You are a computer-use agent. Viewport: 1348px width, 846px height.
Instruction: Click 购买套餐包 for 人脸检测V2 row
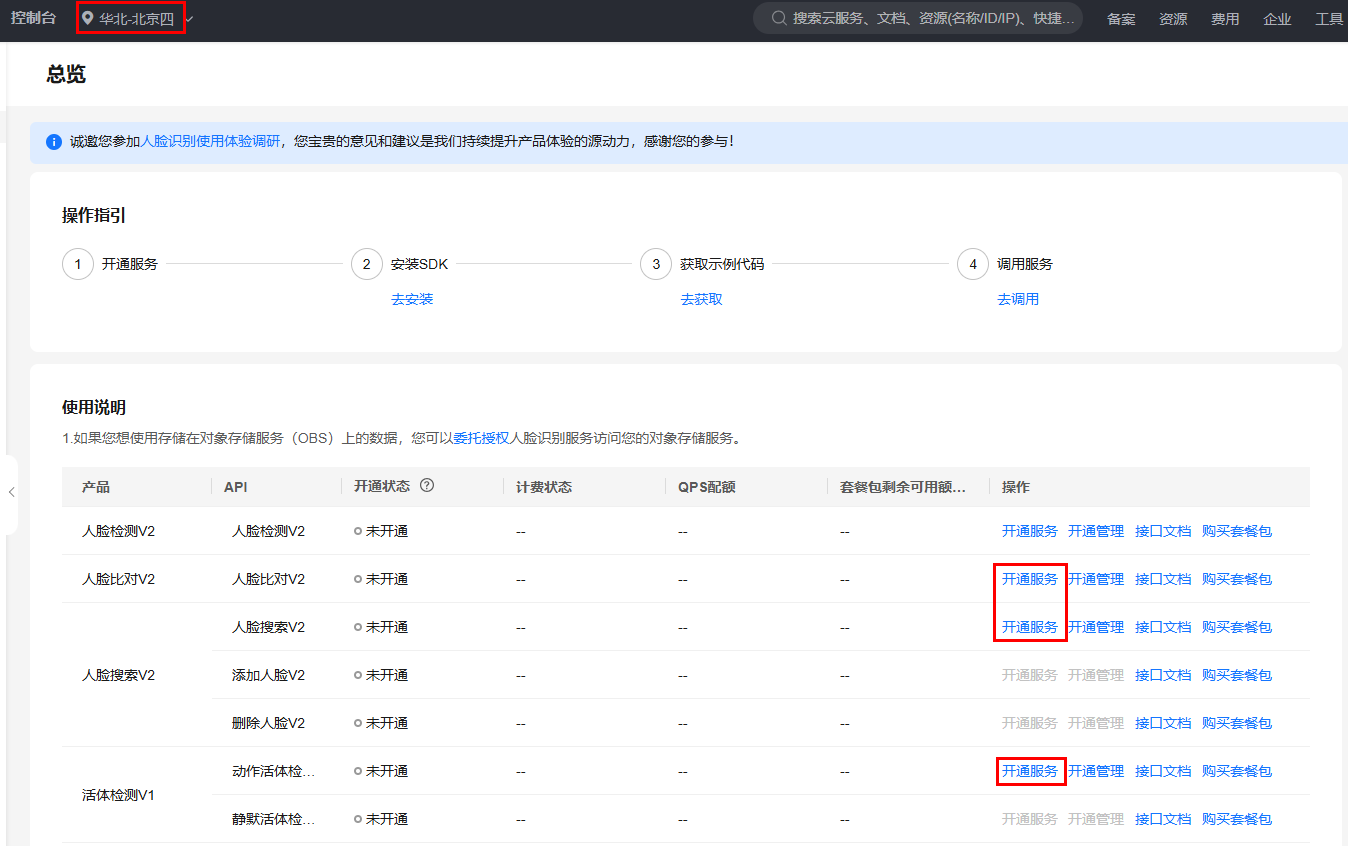tap(1236, 531)
